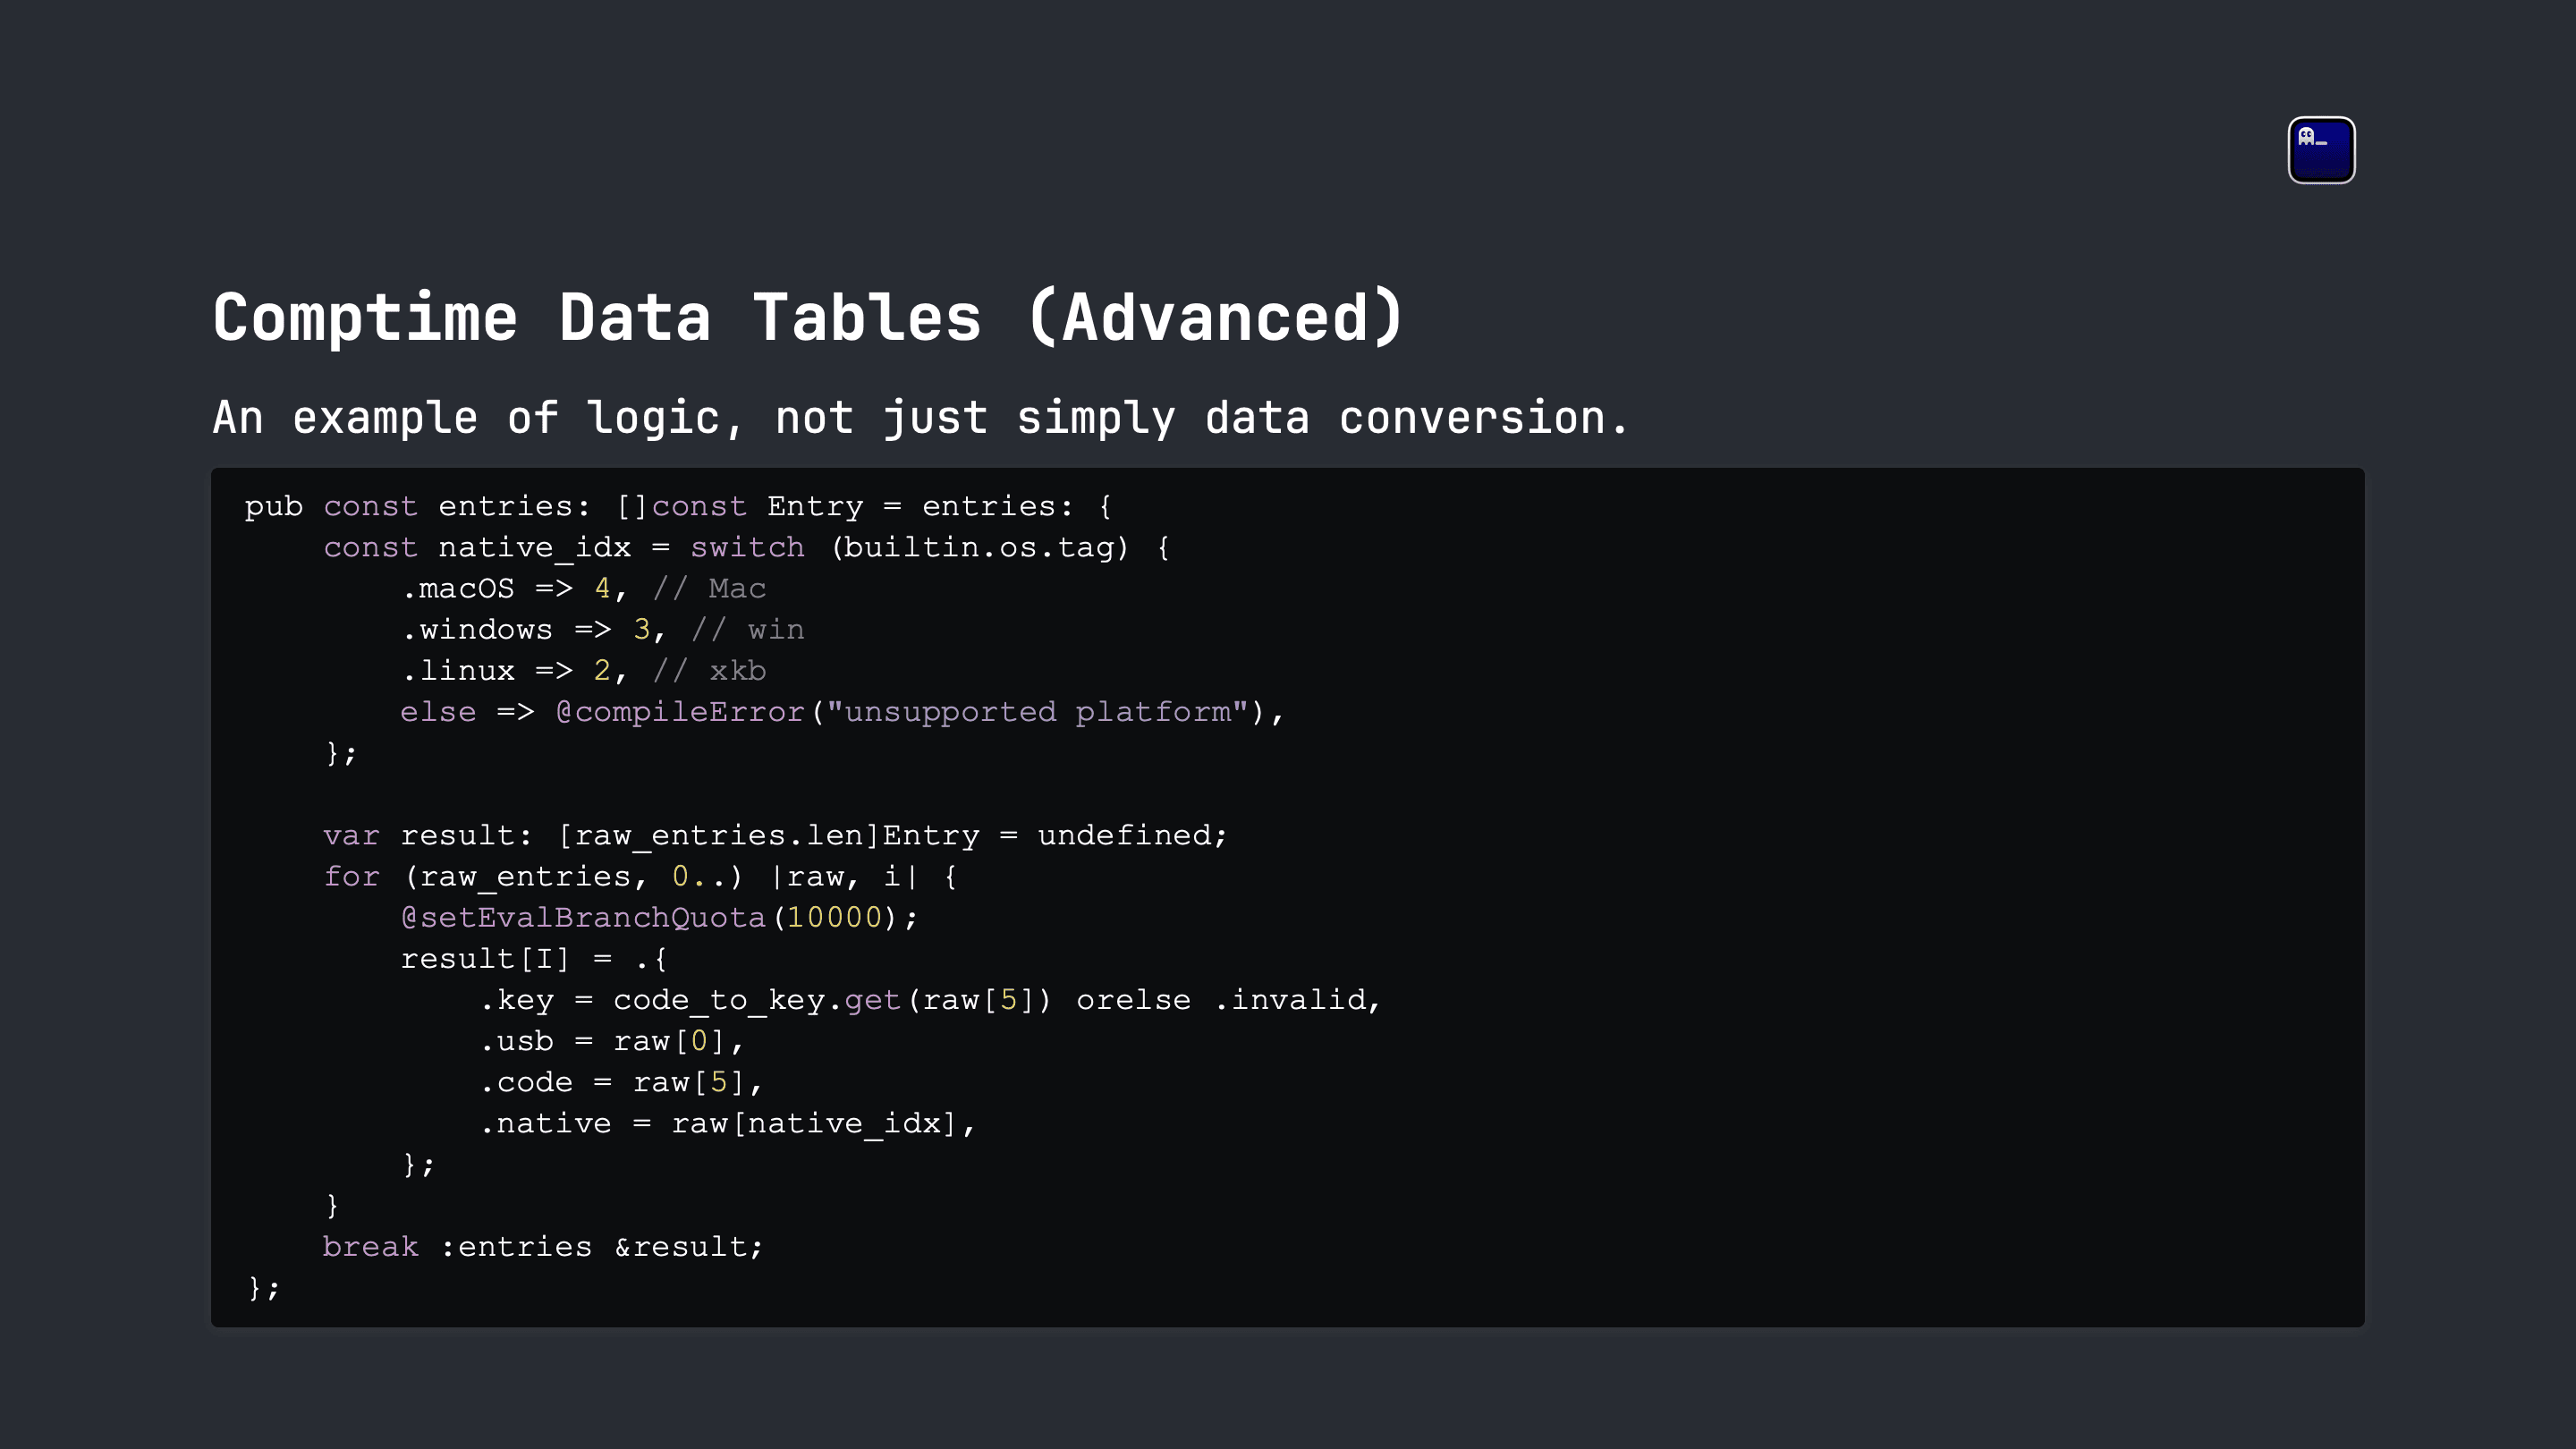
Task: Click the break :entries &result statement
Action: click(x=543, y=1247)
